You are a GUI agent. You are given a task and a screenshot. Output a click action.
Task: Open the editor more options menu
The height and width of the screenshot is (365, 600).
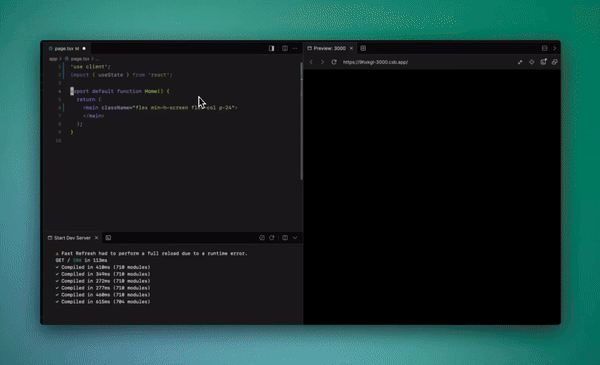point(295,48)
